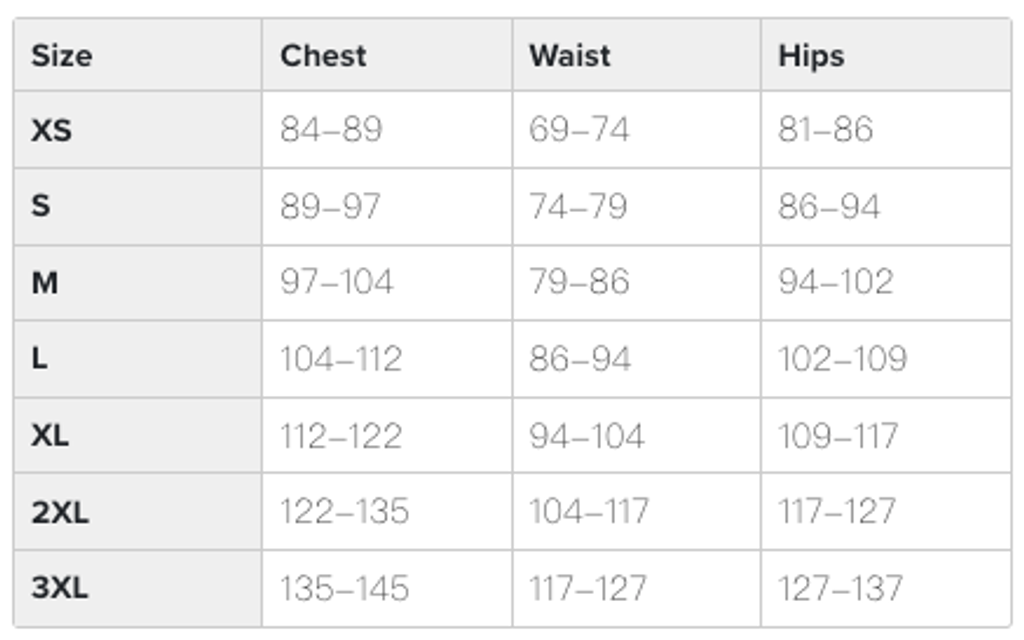Screen dimensions: 1024x640
Task: Click the Waist column header
Action: 570,56
